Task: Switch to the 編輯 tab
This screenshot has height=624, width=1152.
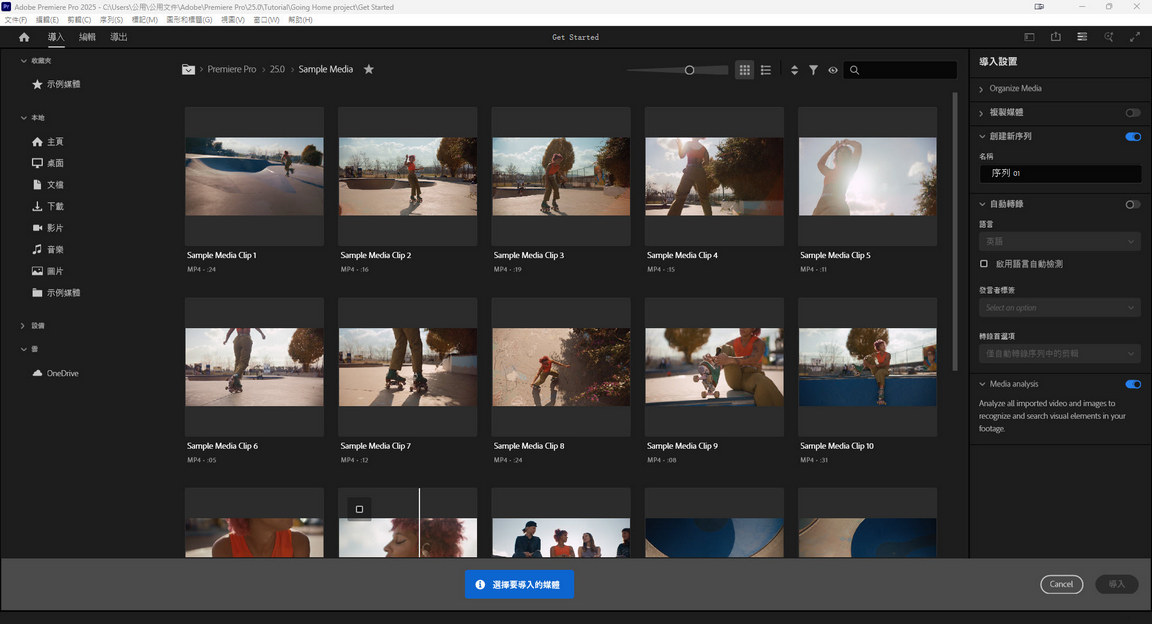Action: coord(86,37)
